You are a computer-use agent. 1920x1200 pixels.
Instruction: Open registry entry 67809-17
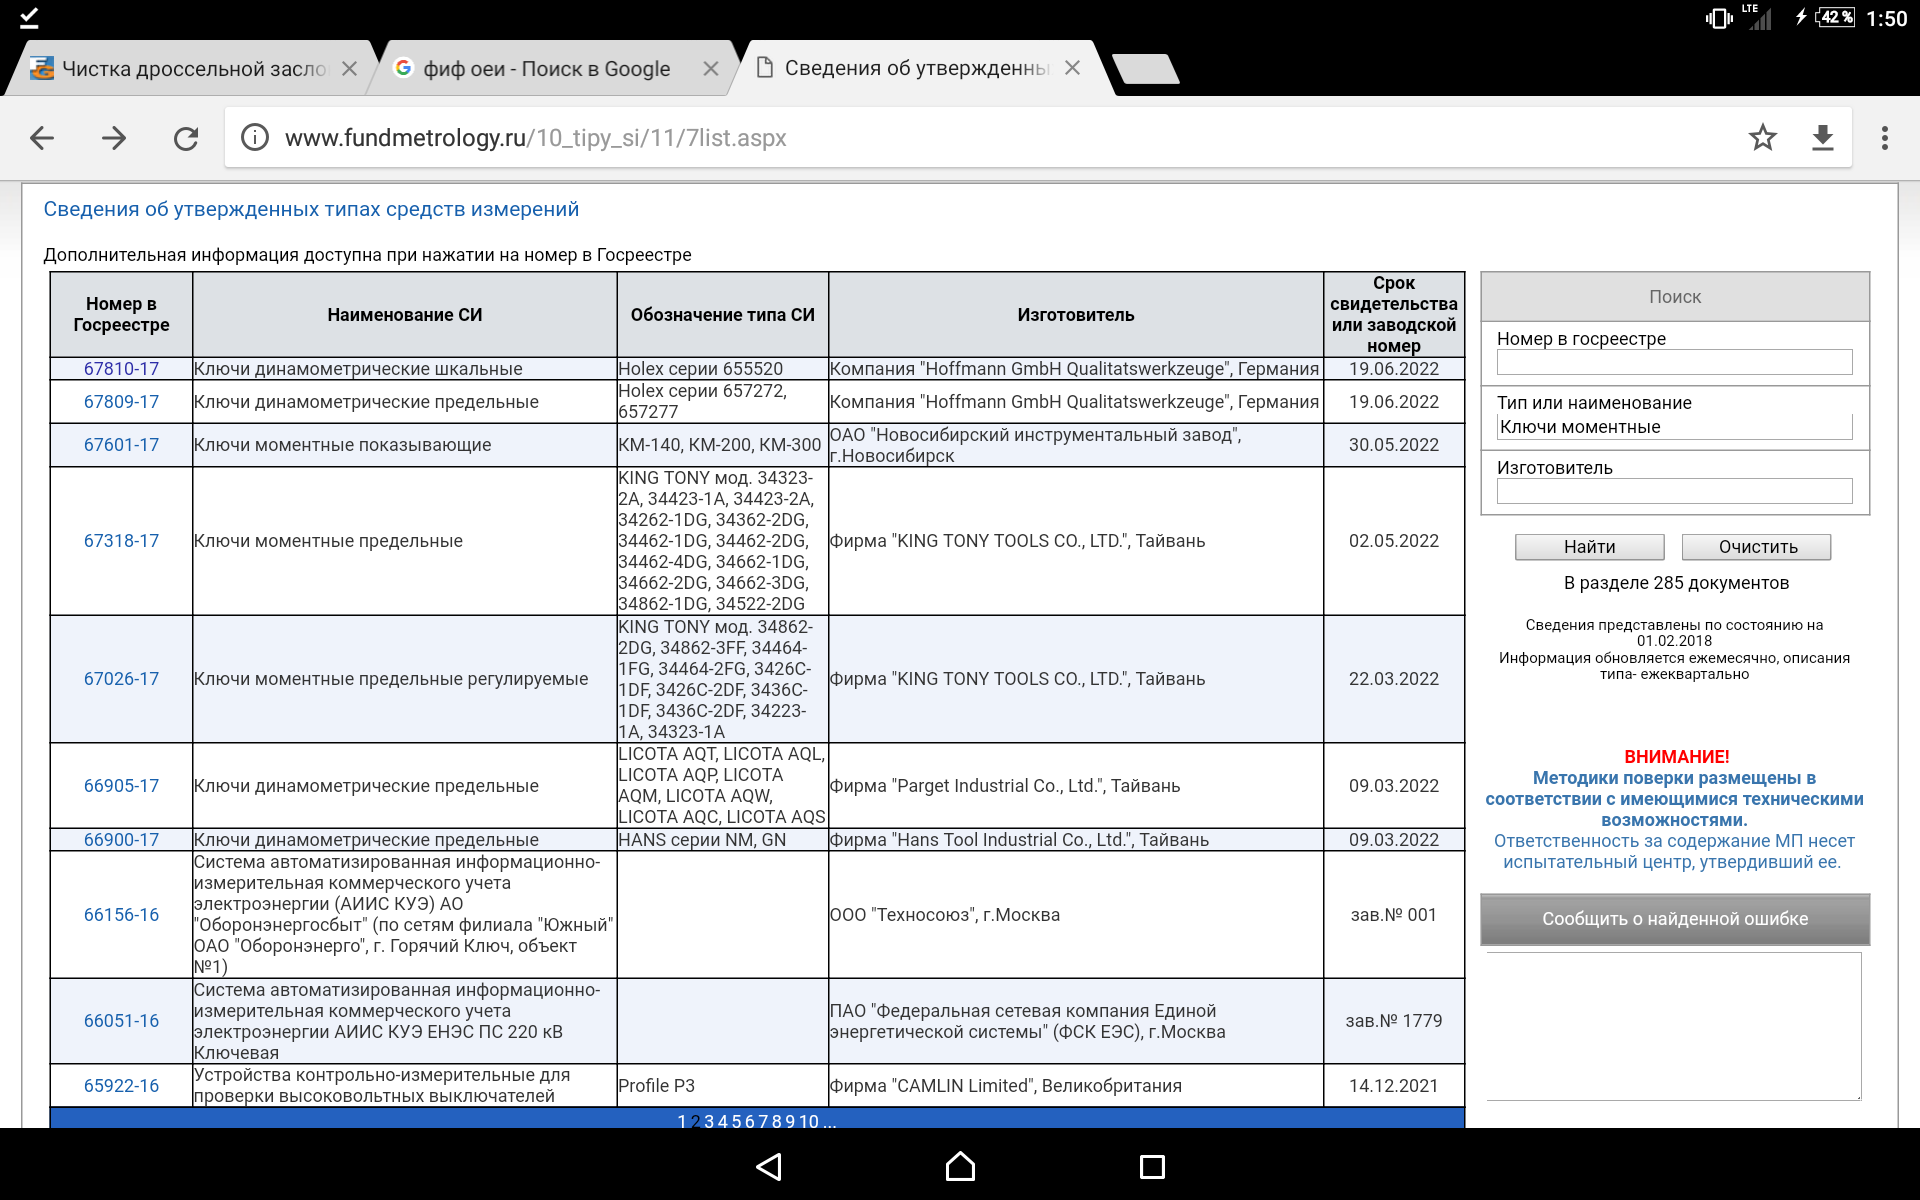point(121,402)
